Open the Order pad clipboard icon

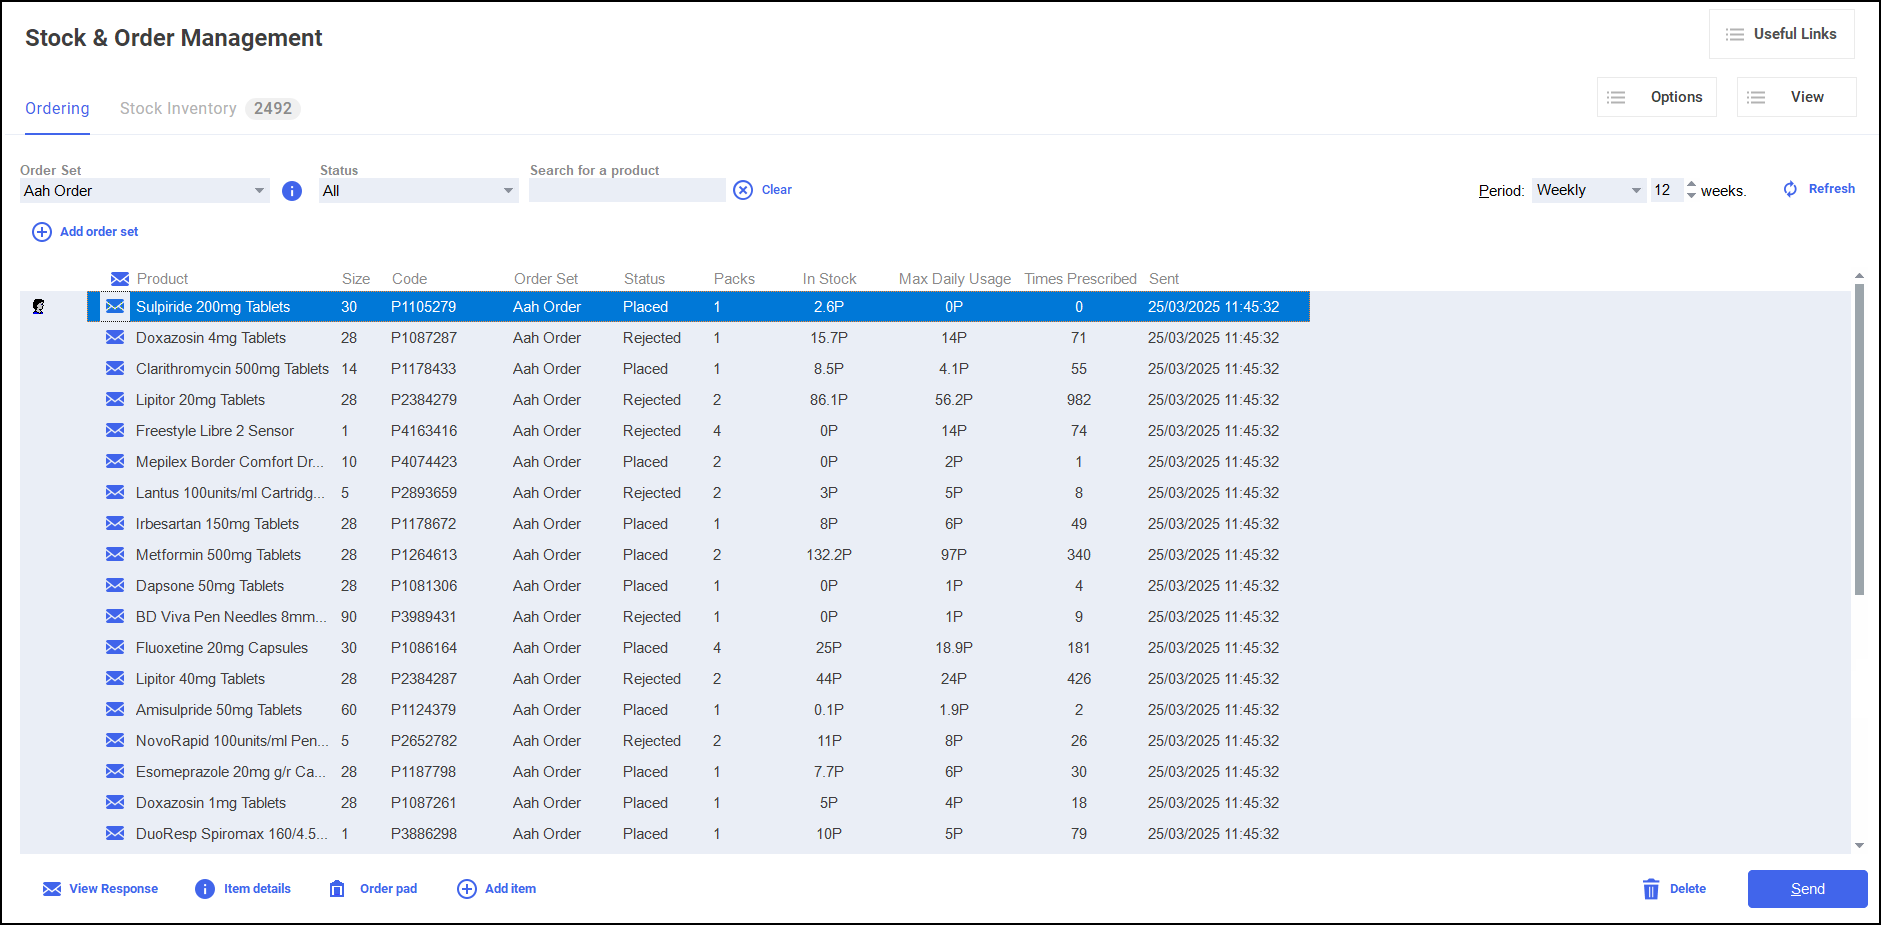337,889
